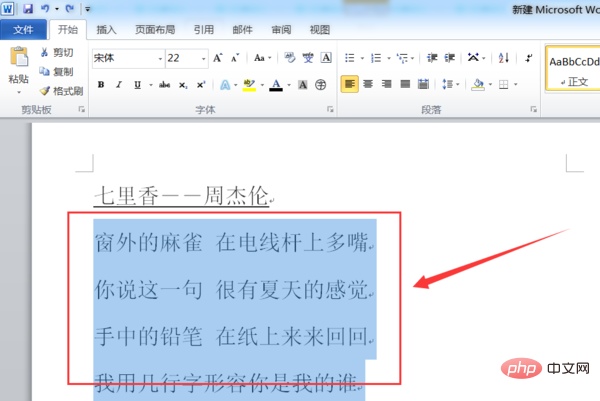
Task: Click the Save icon in quick access toolbar
Action: (25, 8)
